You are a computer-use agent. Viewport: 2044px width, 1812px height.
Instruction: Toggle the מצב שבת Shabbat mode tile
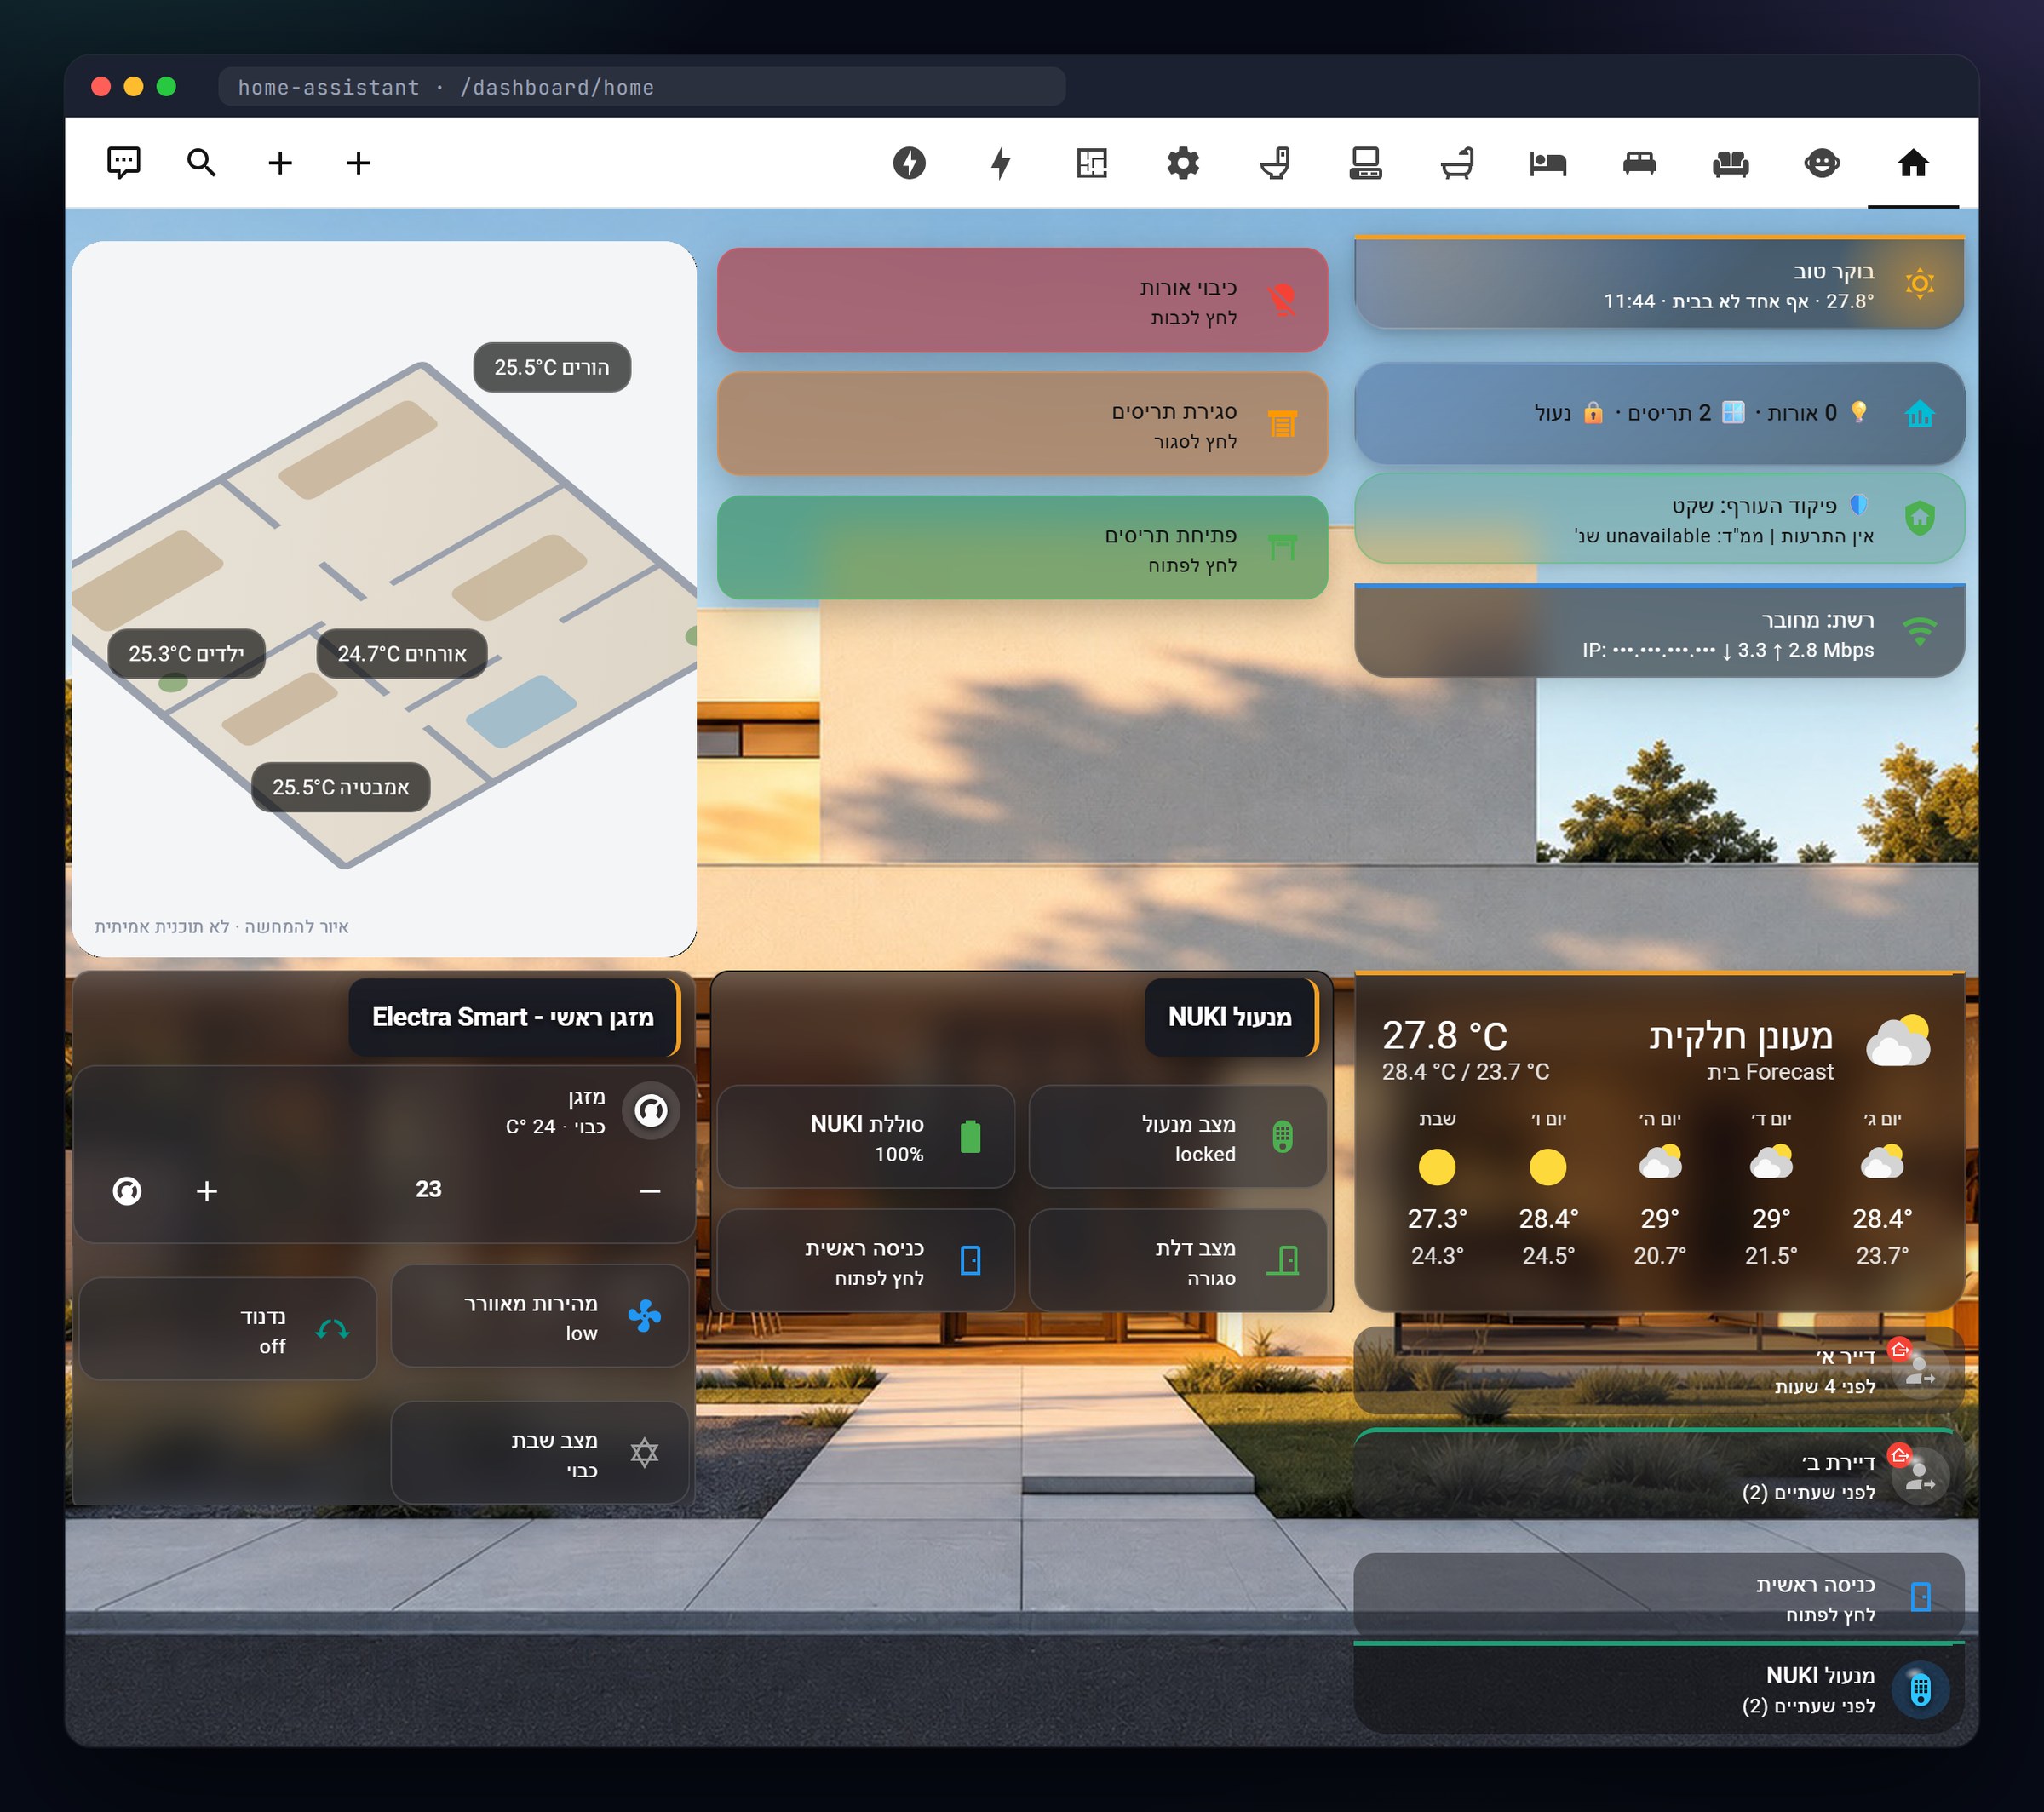540,1453
